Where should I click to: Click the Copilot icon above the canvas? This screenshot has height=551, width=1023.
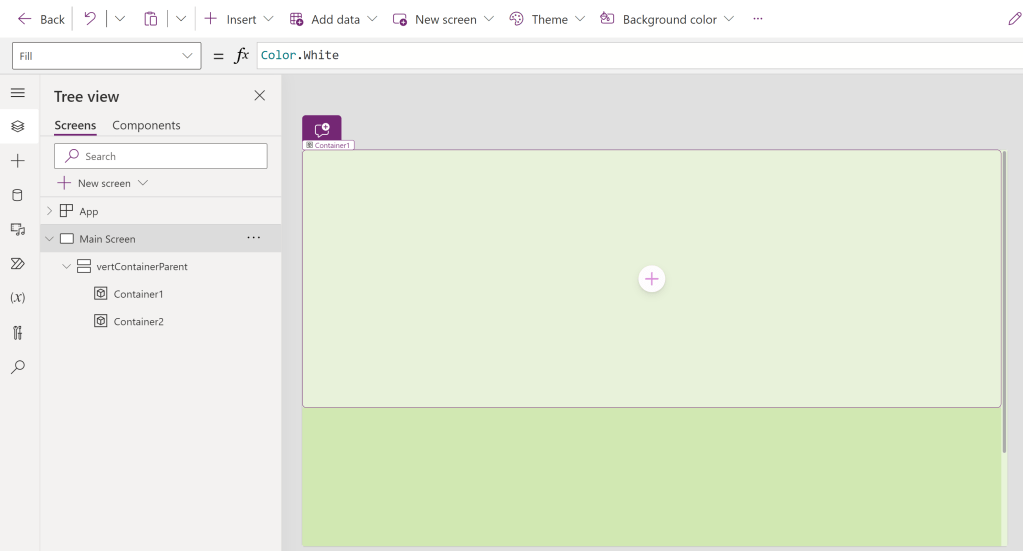point(322,130)
